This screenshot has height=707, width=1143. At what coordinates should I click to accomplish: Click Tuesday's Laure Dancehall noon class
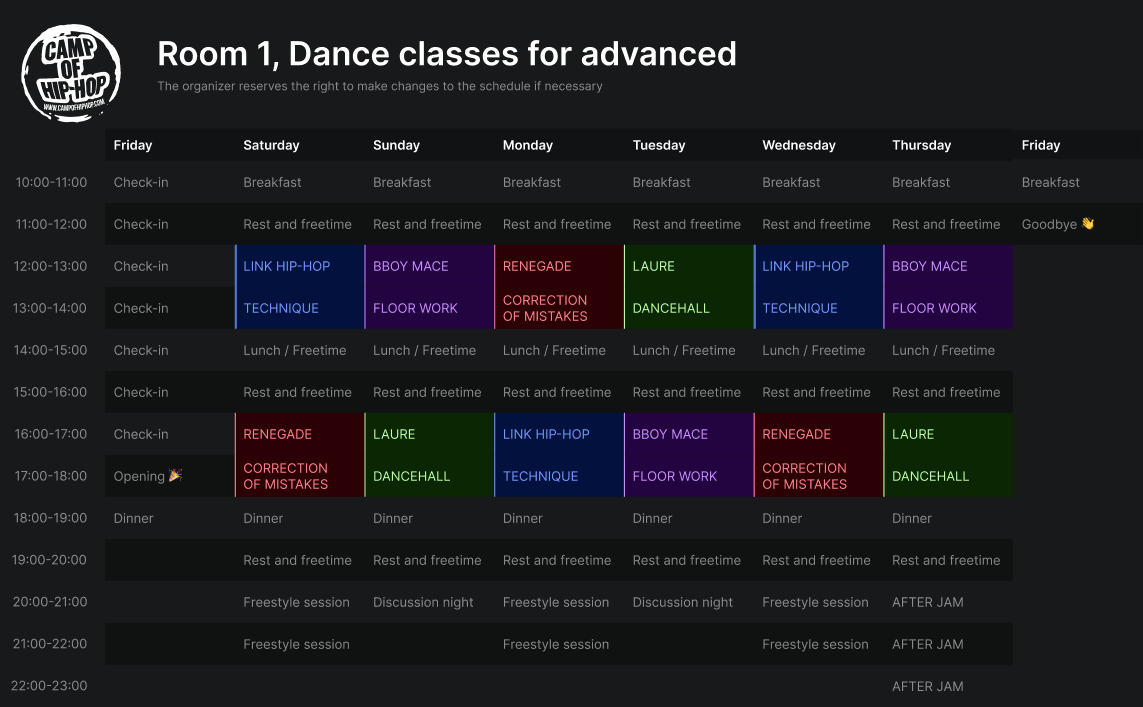pyautogui.click(x=689, y=287)
